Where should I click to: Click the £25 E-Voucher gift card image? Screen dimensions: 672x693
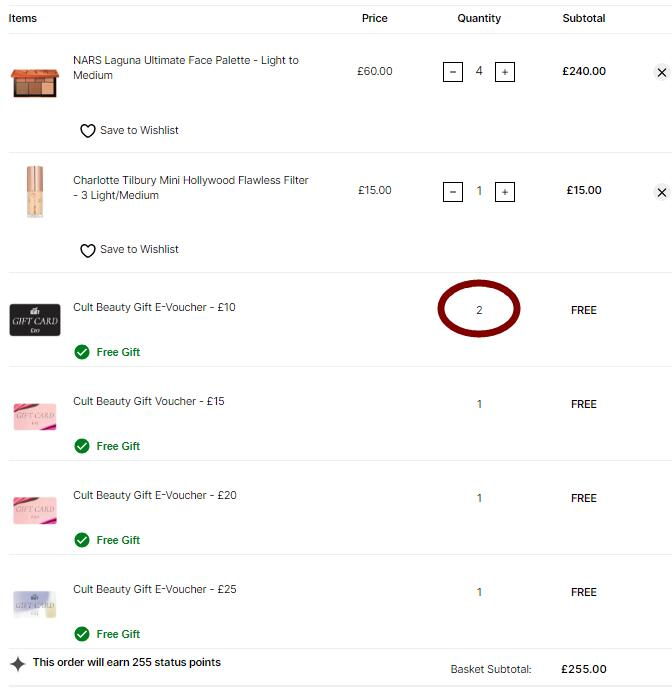pos(35,604)
